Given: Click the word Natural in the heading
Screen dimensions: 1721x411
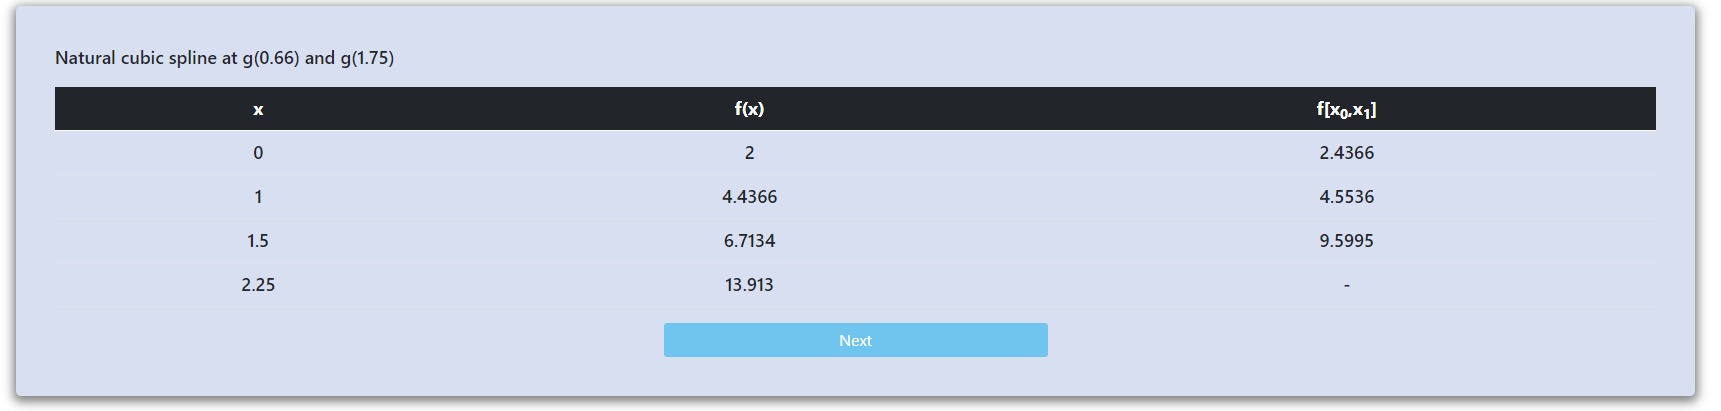Looking at the screenshot, I should point(85,58).
